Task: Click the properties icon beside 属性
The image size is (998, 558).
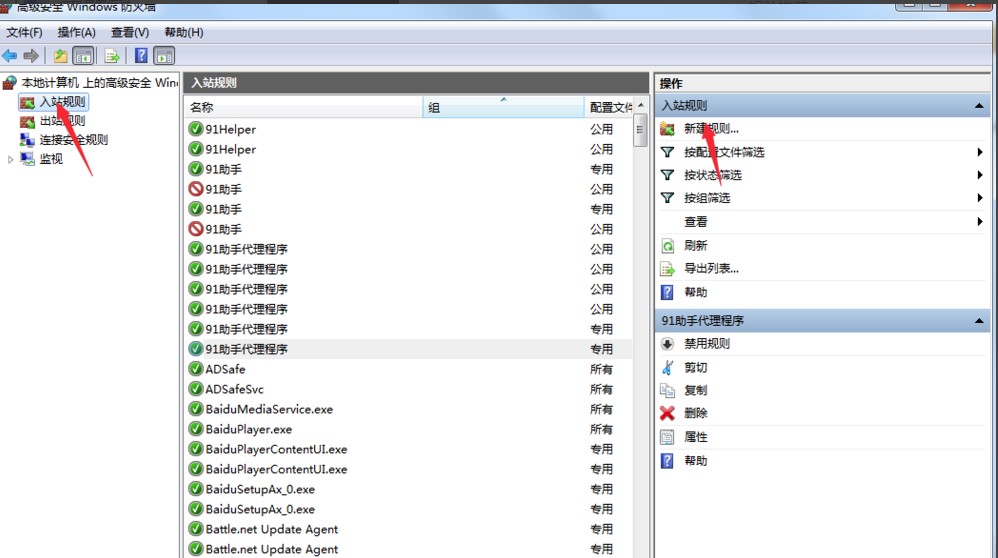Action: point(667,437)
